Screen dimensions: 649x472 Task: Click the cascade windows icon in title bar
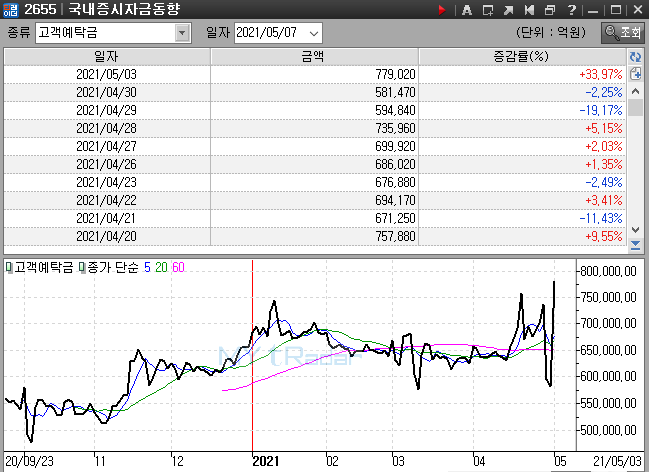click(550, 10)
